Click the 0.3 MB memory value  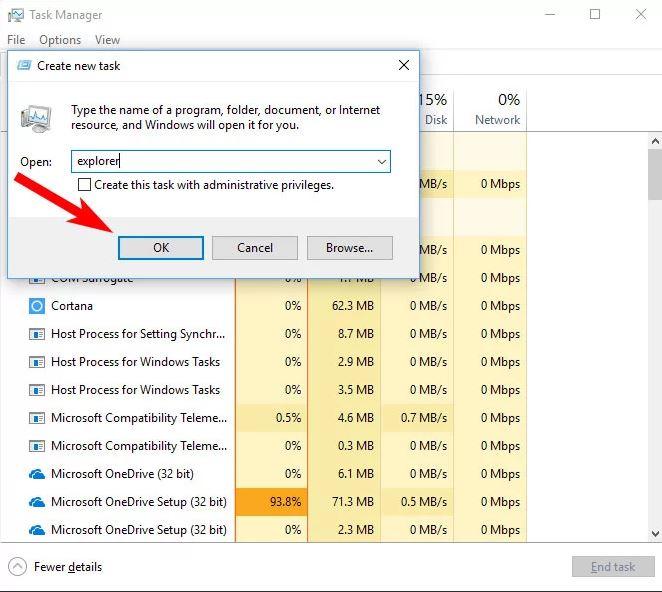(x=355, y=446)
